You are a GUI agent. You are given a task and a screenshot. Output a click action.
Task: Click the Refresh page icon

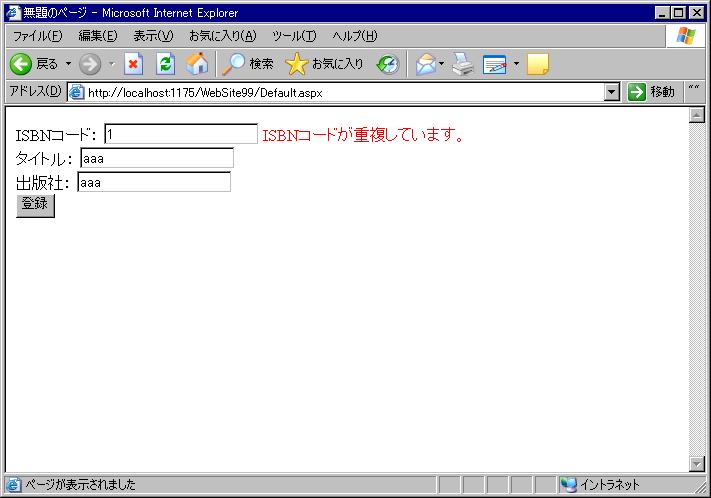pos(166,64)
